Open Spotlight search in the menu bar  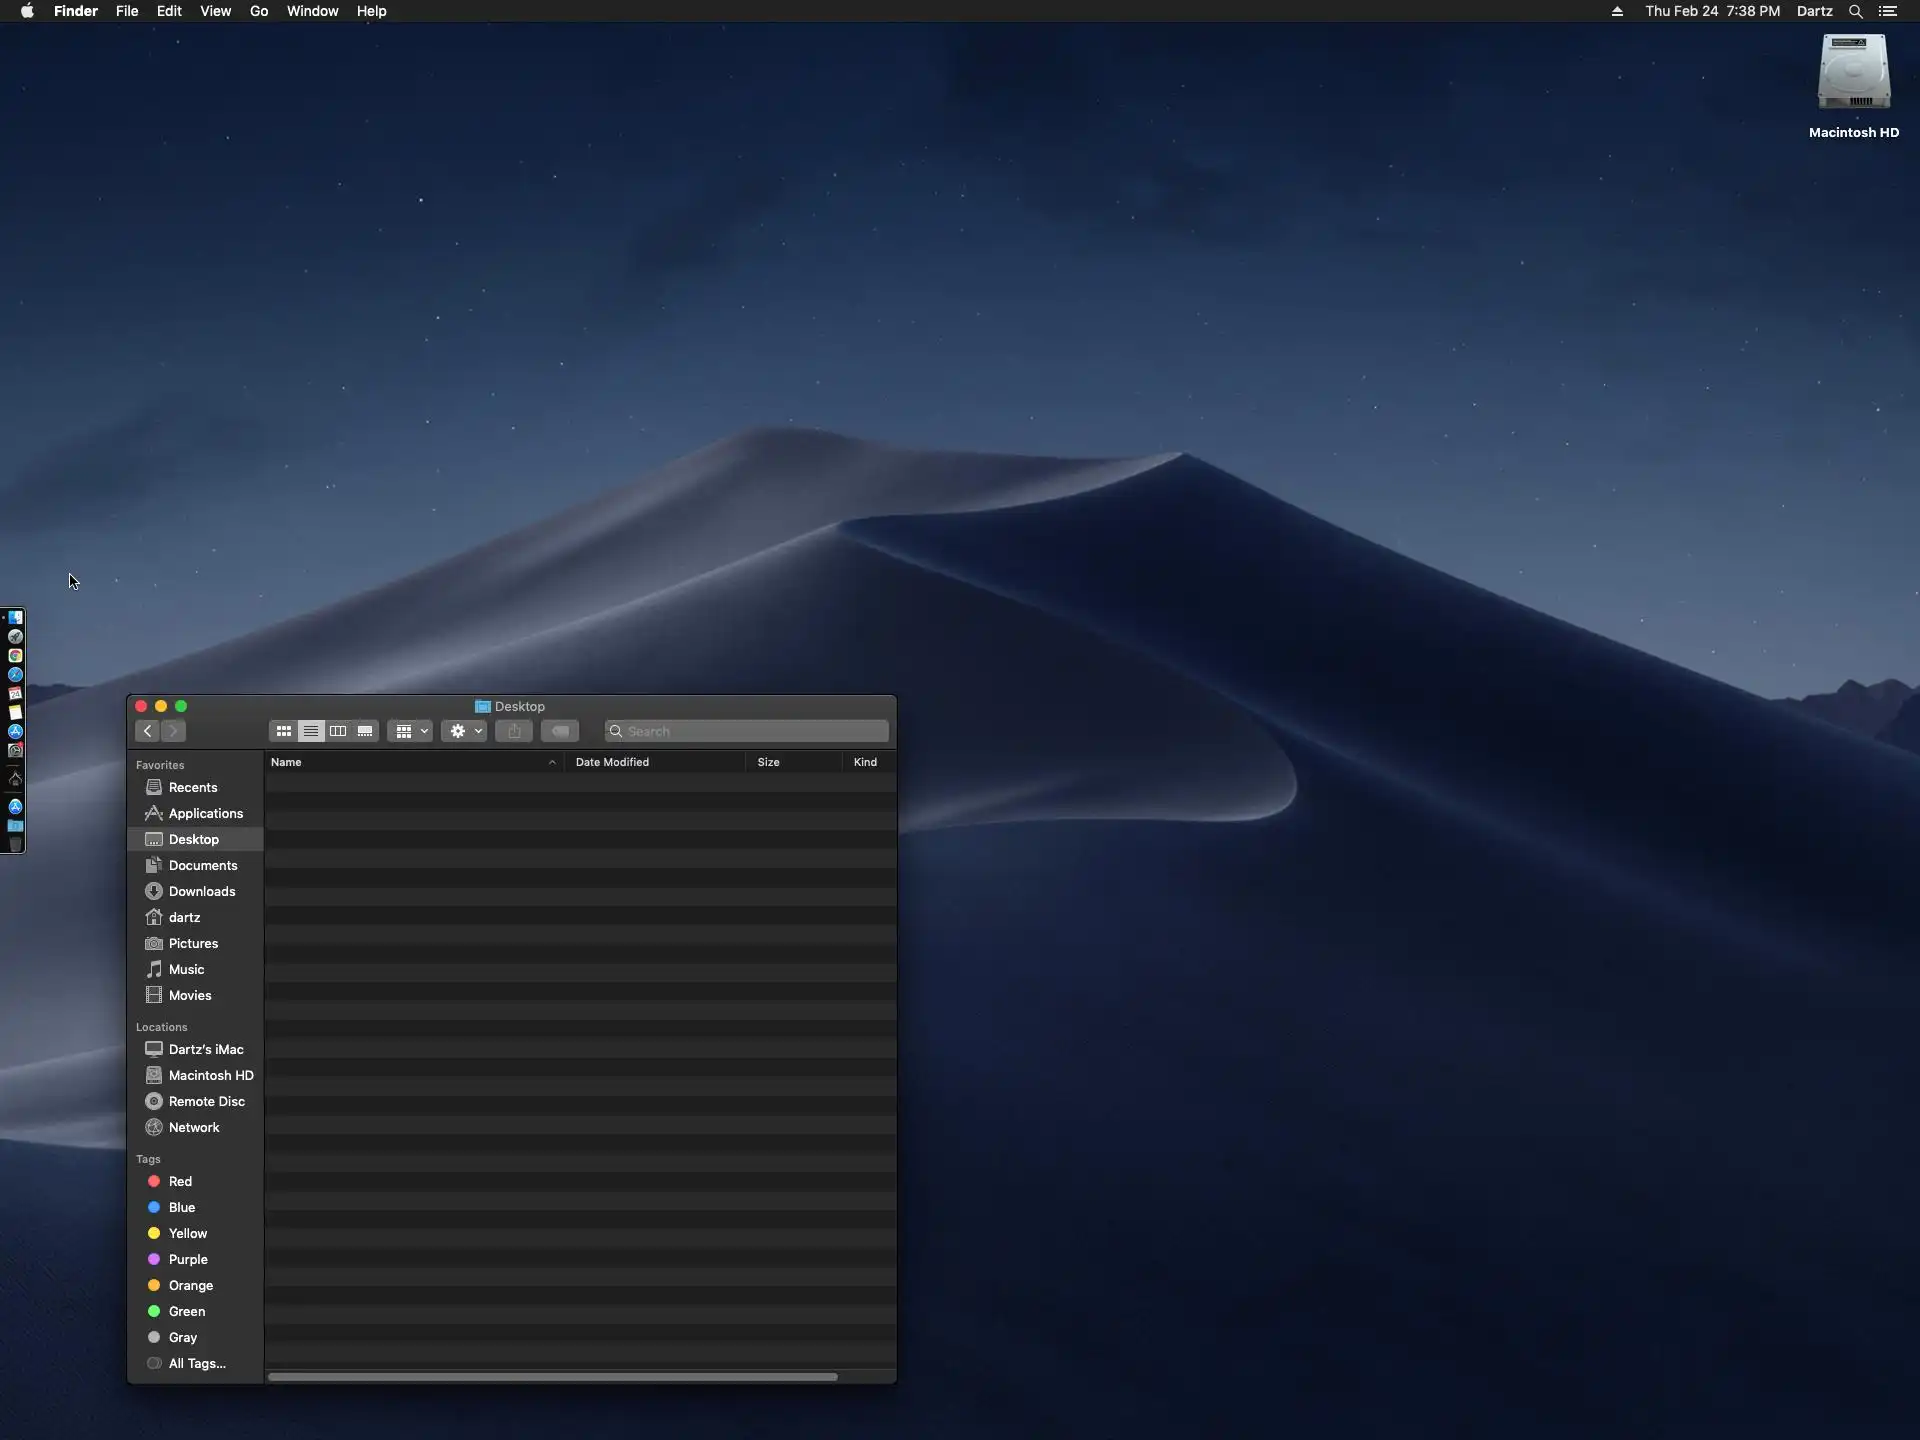pyautogui.click(x=1855, y=11)
